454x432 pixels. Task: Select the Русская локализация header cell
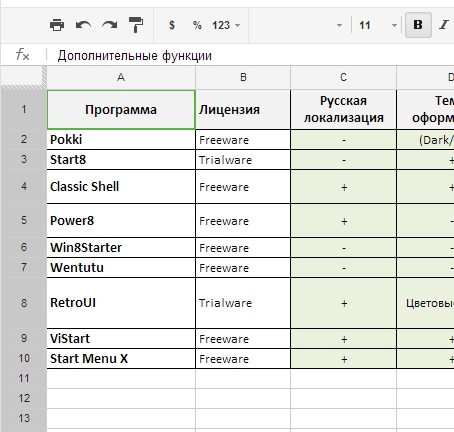coord(343,109)
